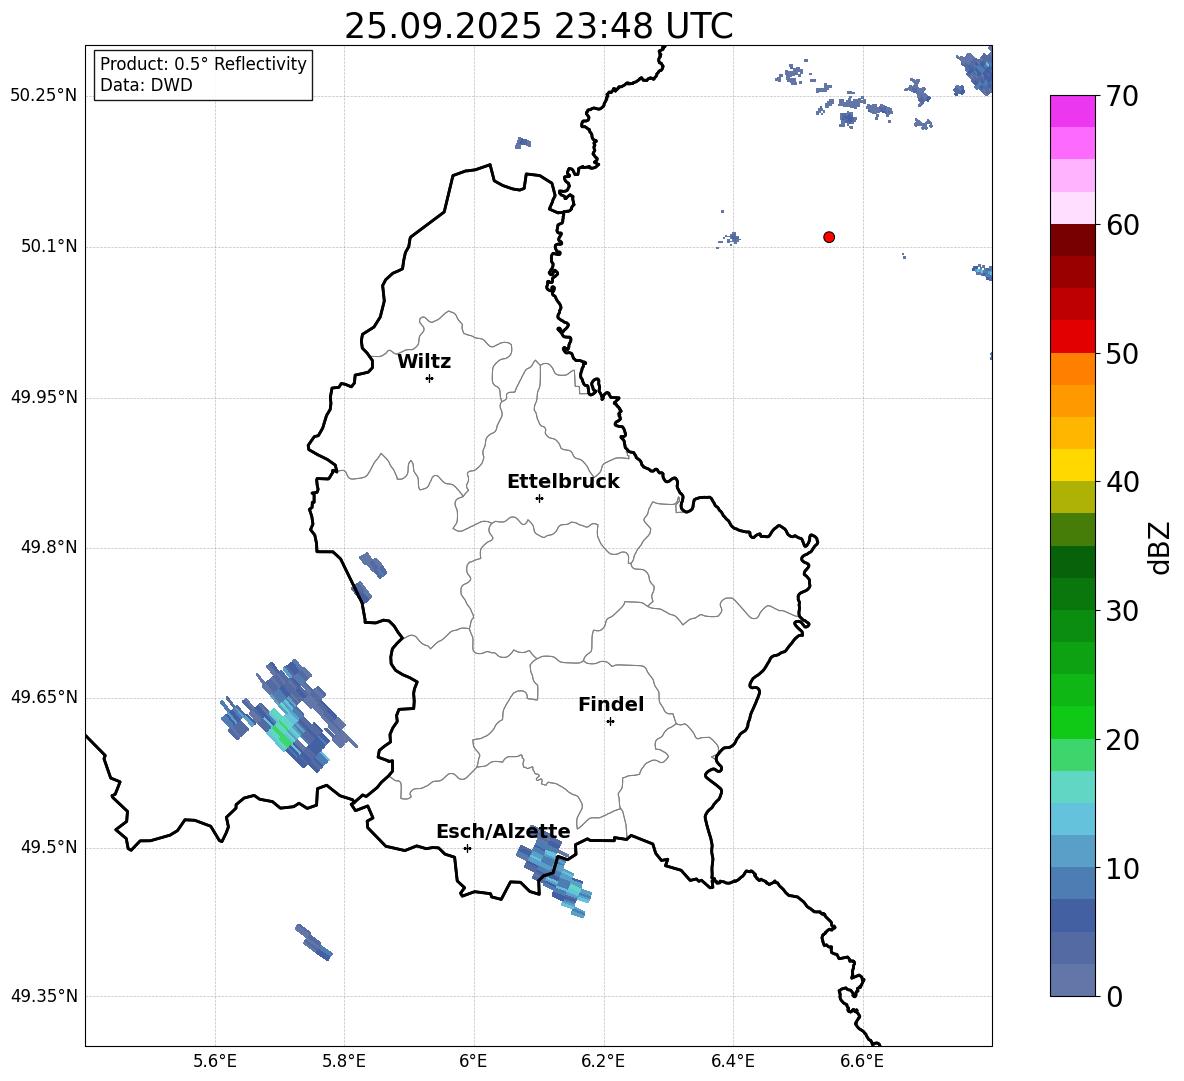Click the bright green colorbar segment above 20
Screen dimensions: 1184x1081
1073,722
